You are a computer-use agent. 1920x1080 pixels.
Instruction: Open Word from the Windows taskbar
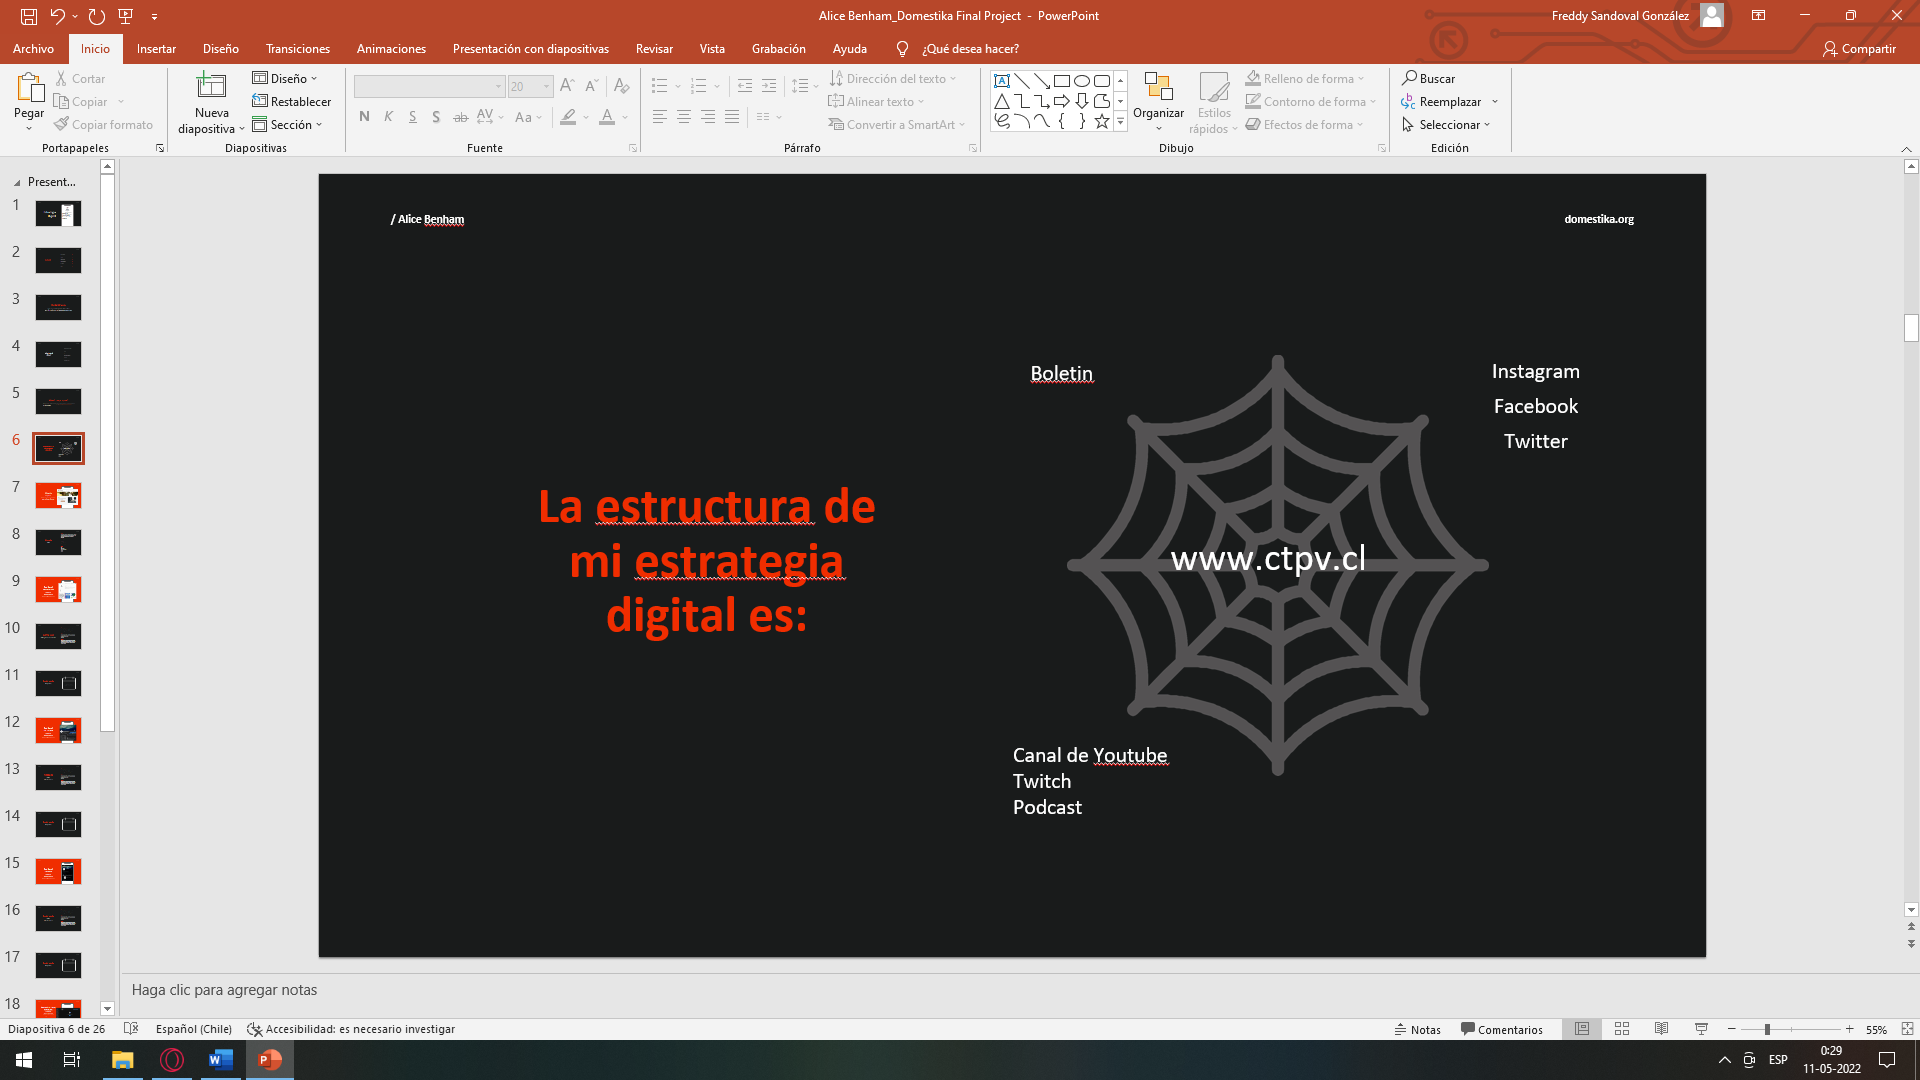(220, 1060)
